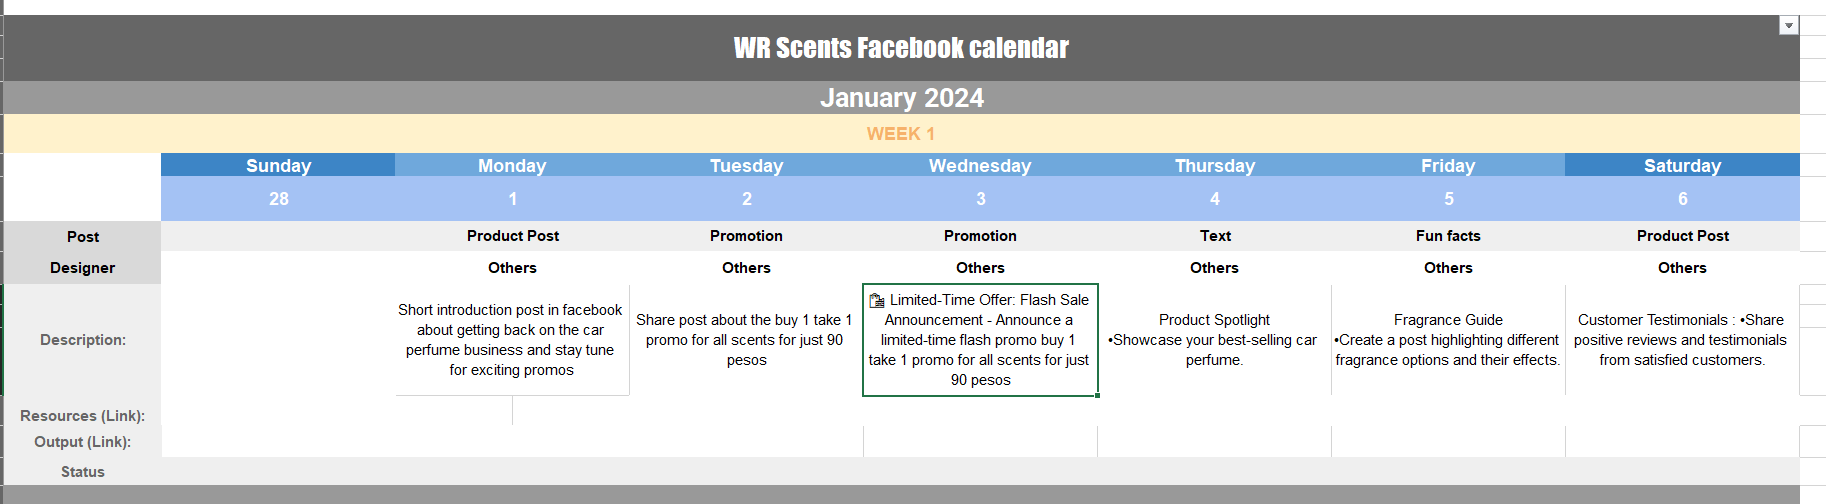The width and height of the screenshot is (1826, 504).
Task: Select the Status row label
Action: pos(82,472)
